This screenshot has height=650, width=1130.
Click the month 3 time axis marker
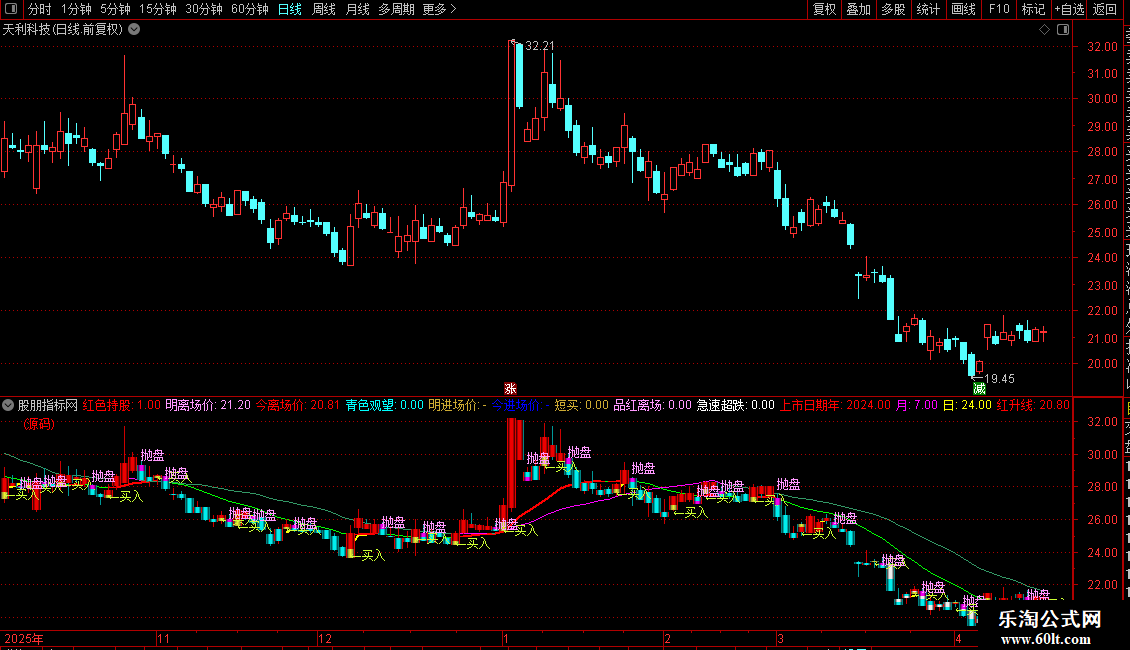pos(780,638)
